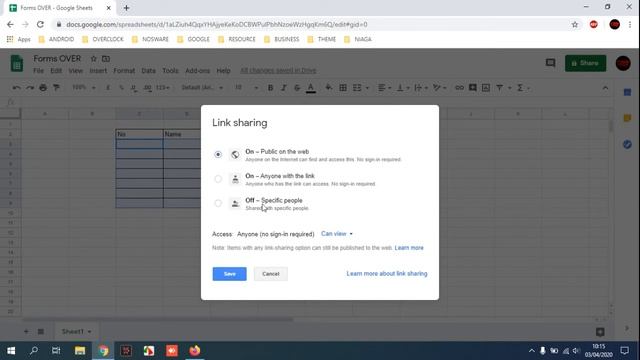The image size is (640, 360).
Task: Click the Create filter icon
Action: click(500, 88)
